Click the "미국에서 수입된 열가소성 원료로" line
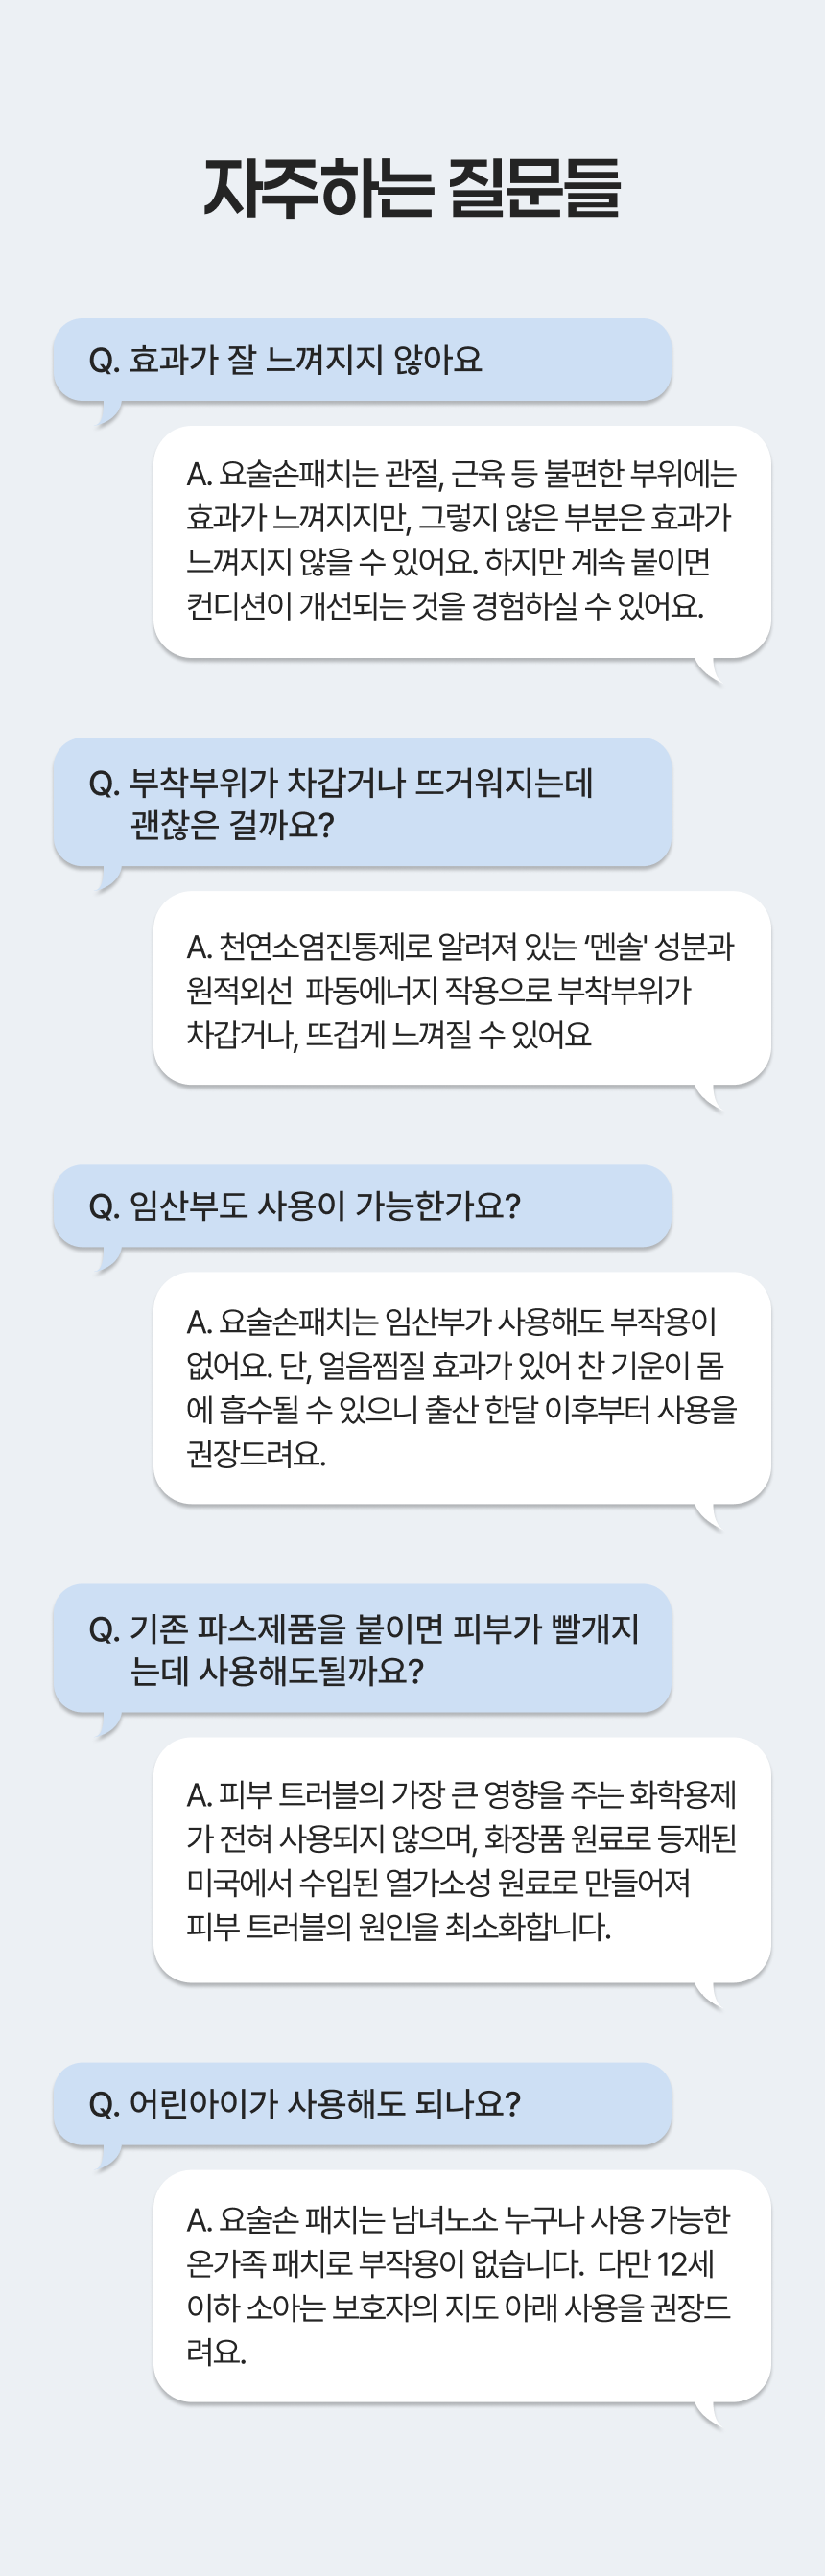The width and height of the screenshot is (825, 2576). (x=439, y=1882)
